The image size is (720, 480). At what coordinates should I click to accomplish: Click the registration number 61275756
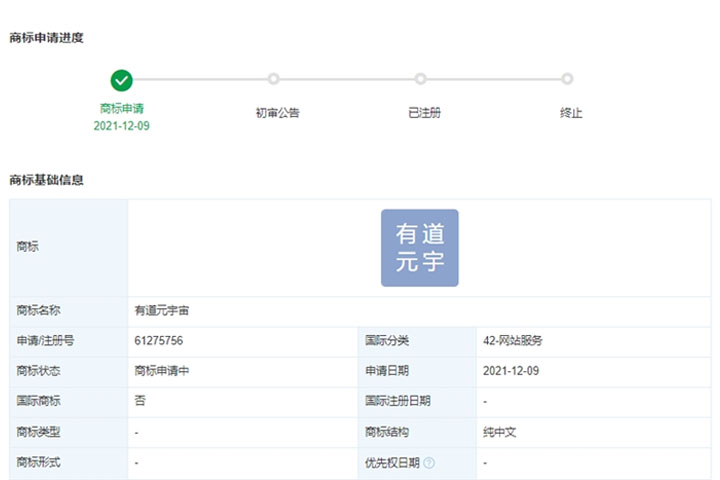(x=159, y=341)
